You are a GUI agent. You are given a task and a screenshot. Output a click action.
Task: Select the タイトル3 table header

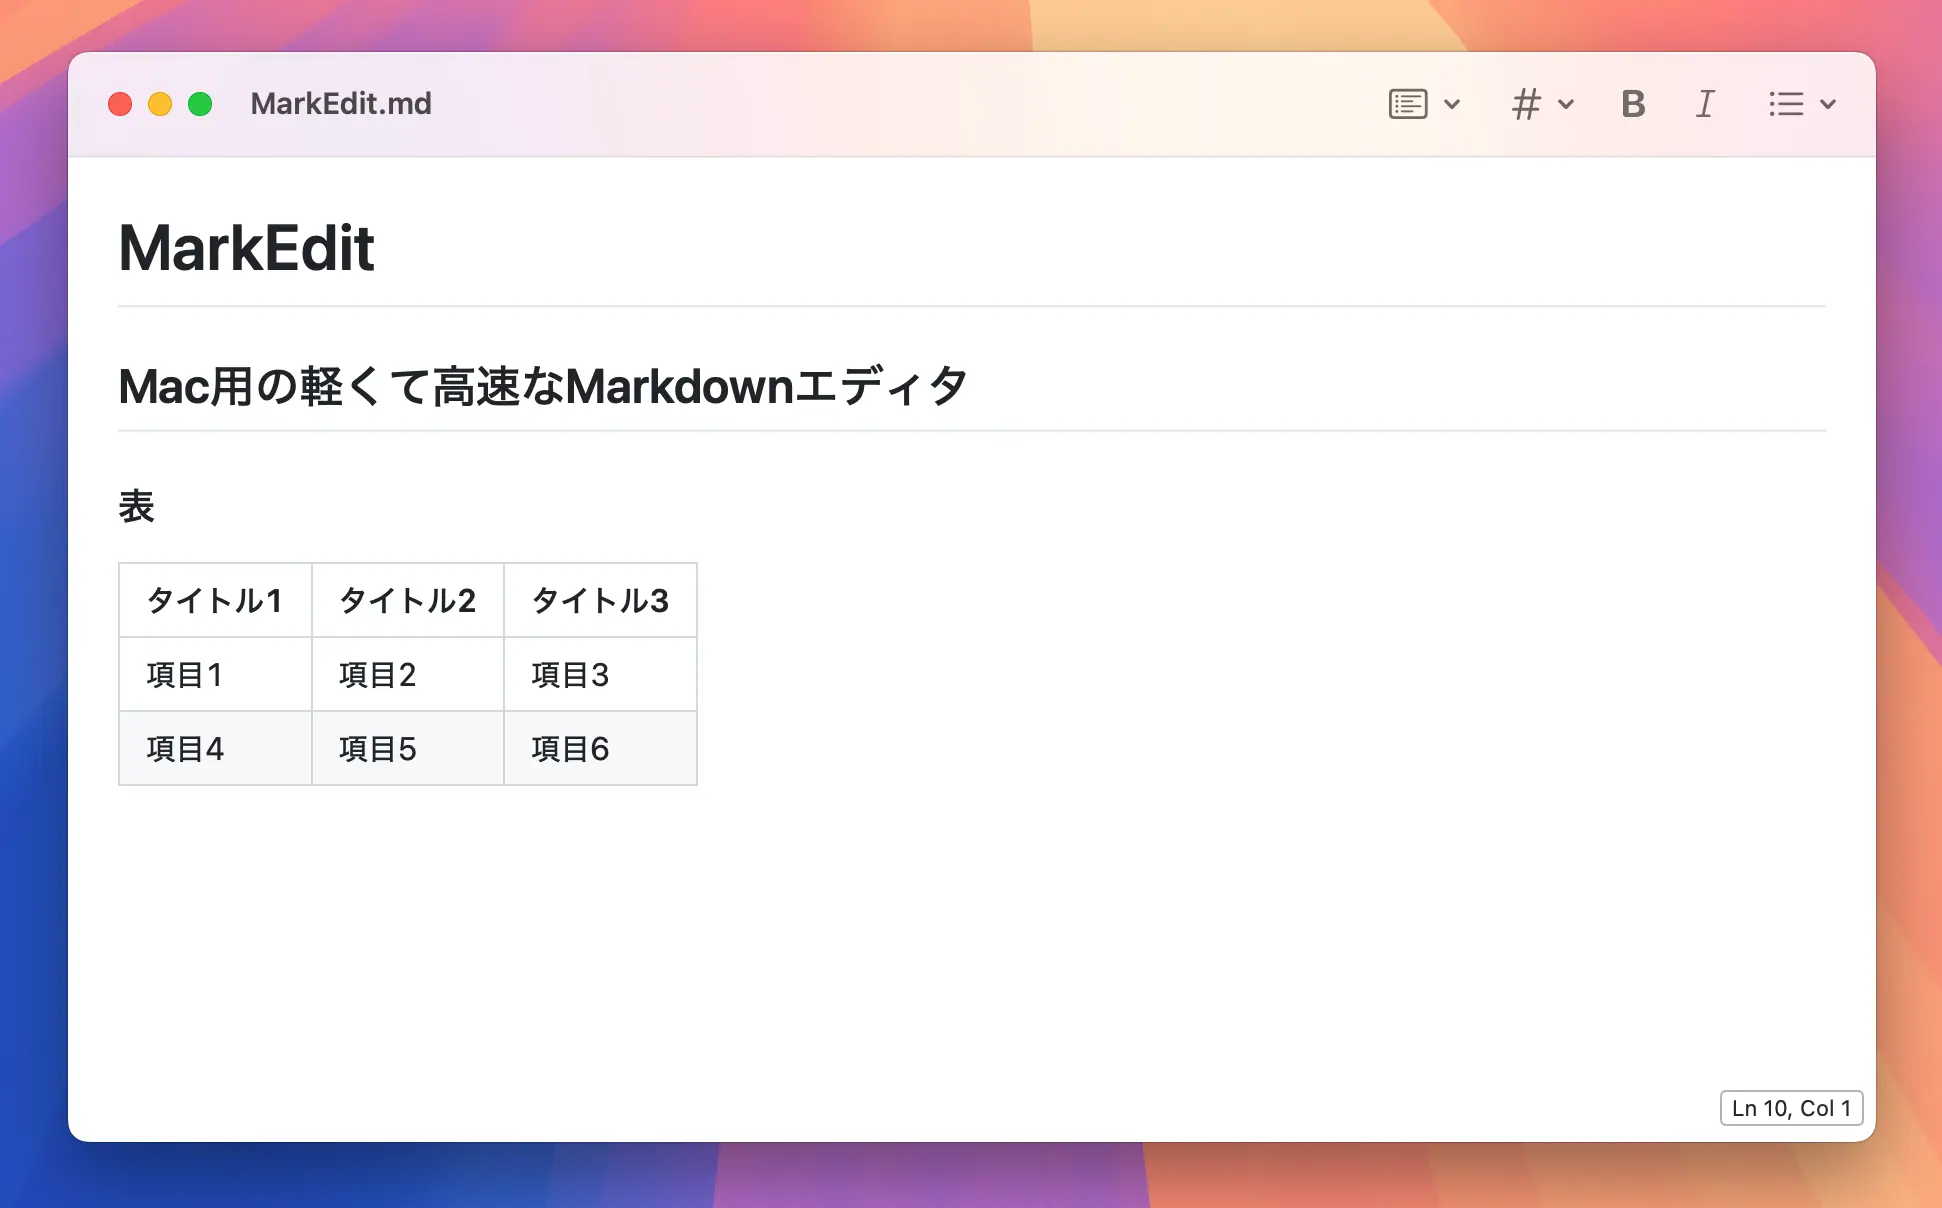600,600
